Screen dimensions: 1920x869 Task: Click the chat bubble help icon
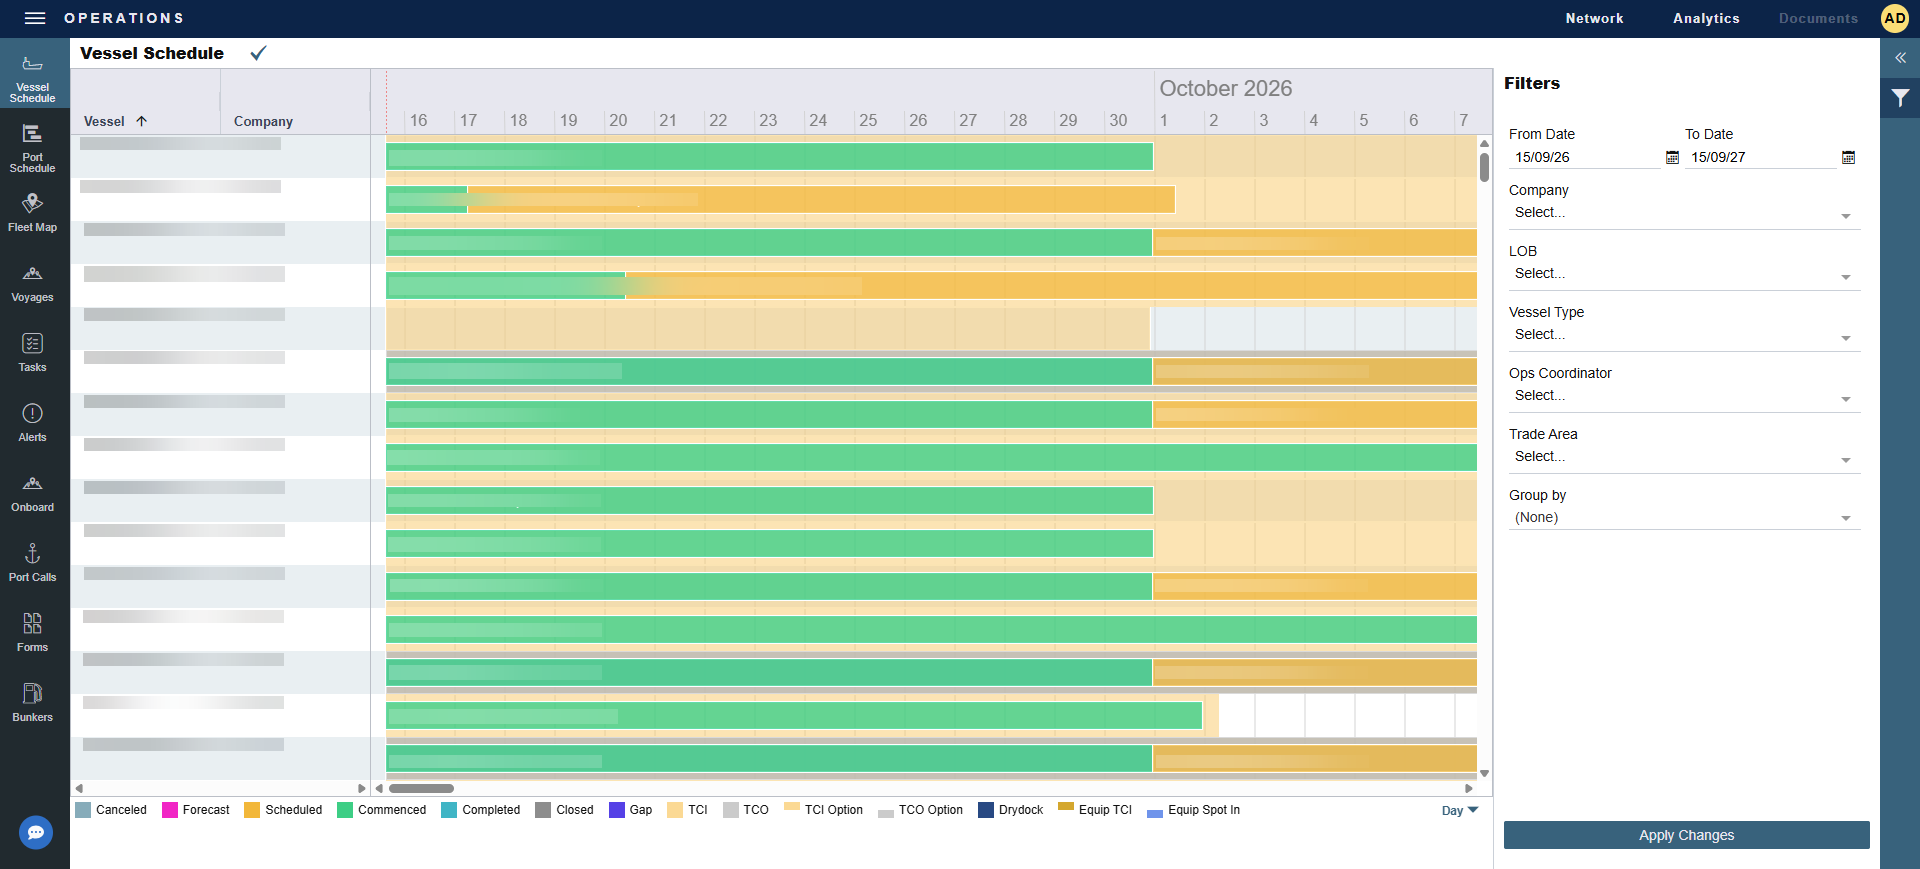pyautogui.click(x=36, y=832)
